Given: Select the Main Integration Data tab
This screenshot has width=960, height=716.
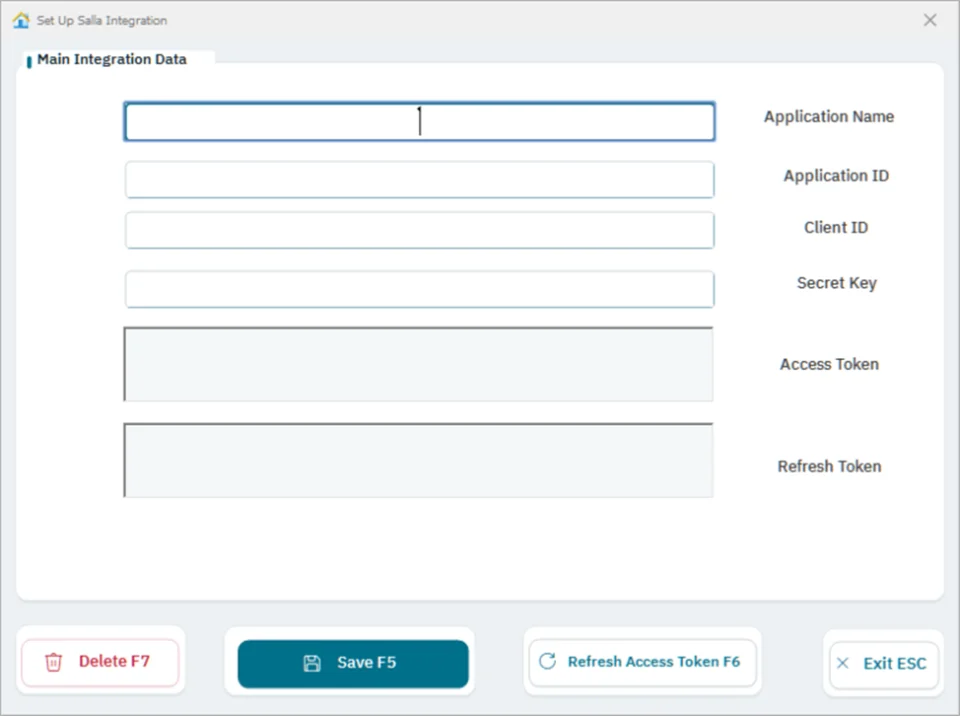Looking at the screenshot, I should point(111,59).
